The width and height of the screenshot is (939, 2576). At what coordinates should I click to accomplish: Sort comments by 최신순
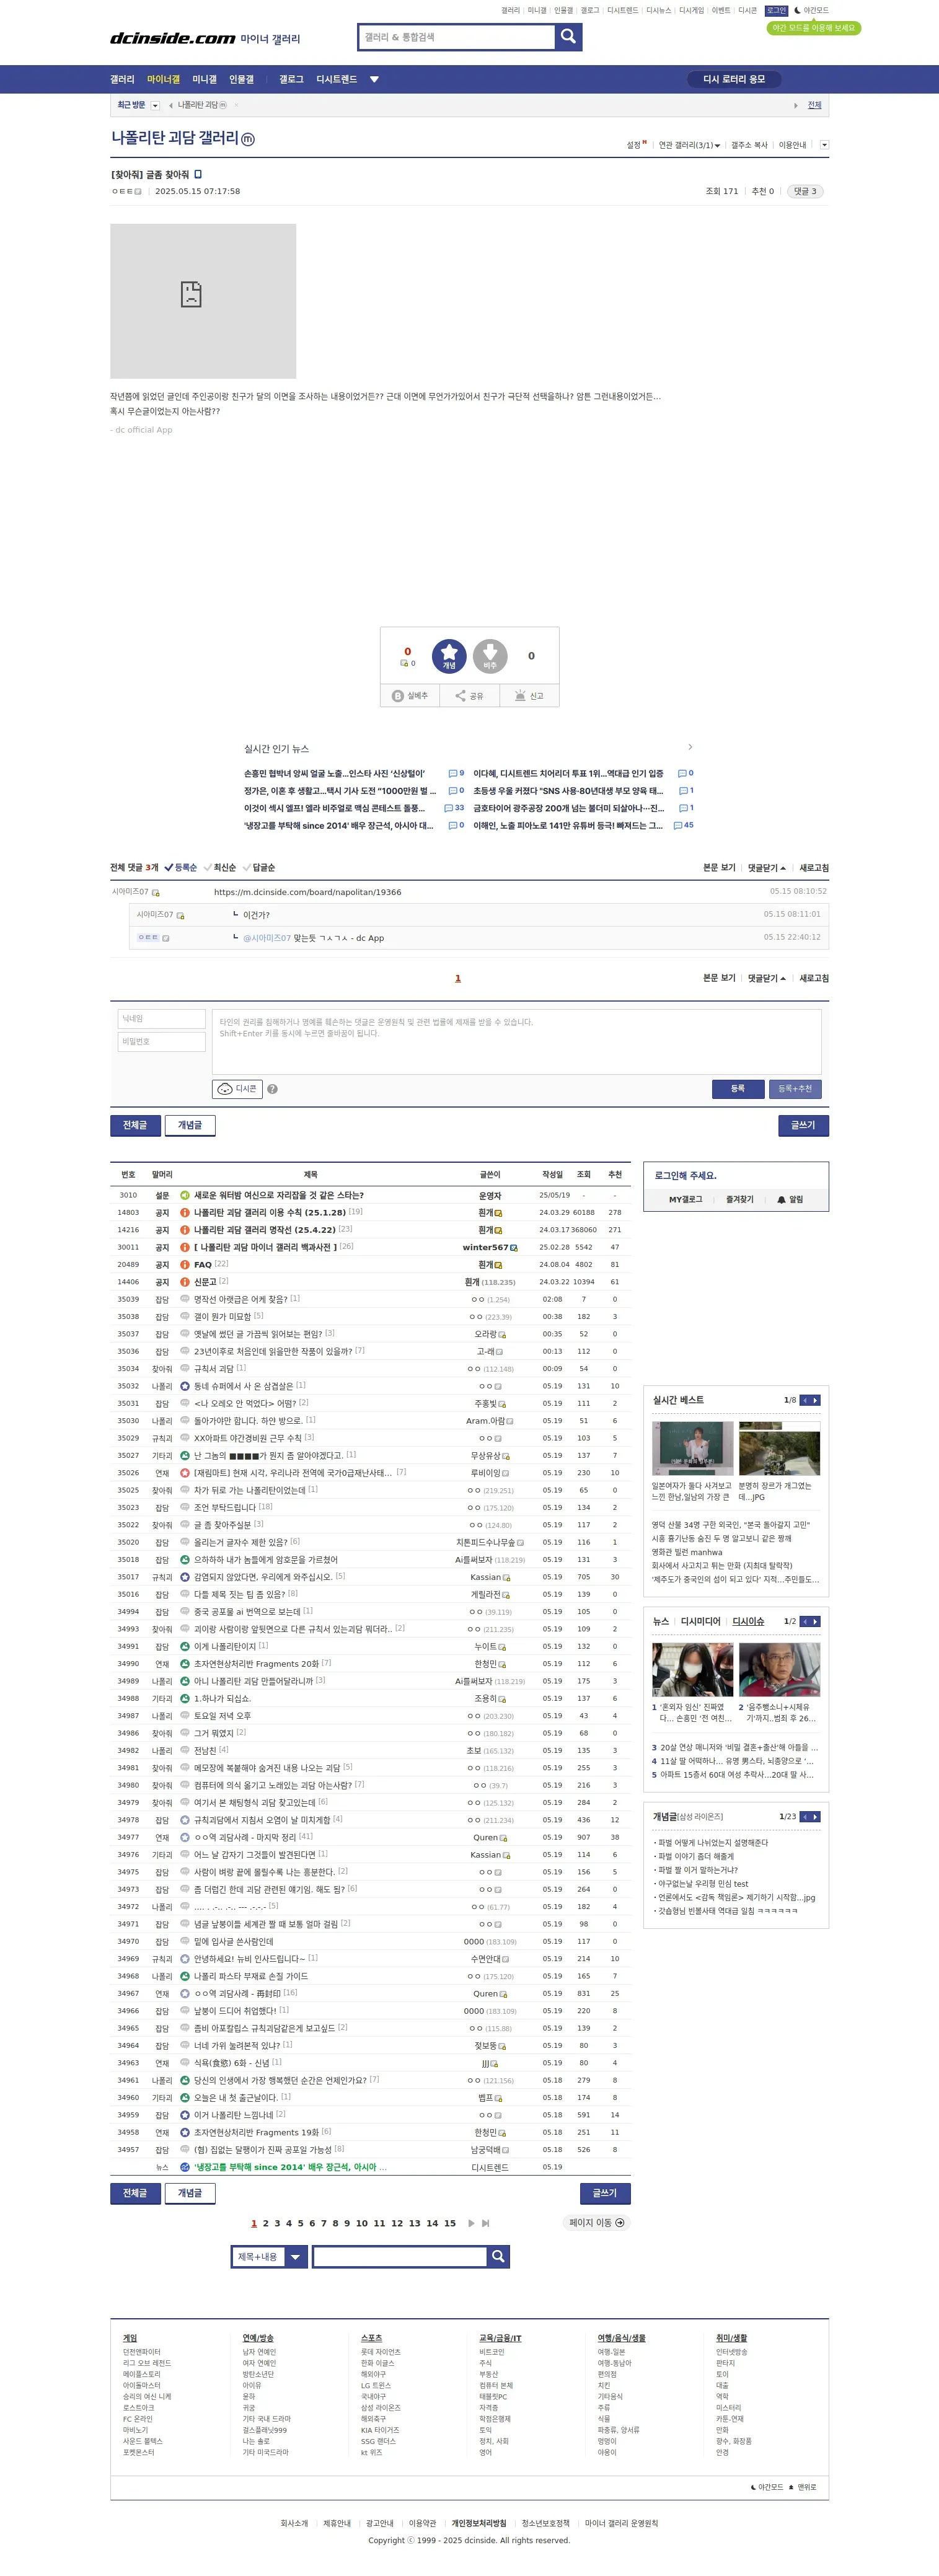220,868
